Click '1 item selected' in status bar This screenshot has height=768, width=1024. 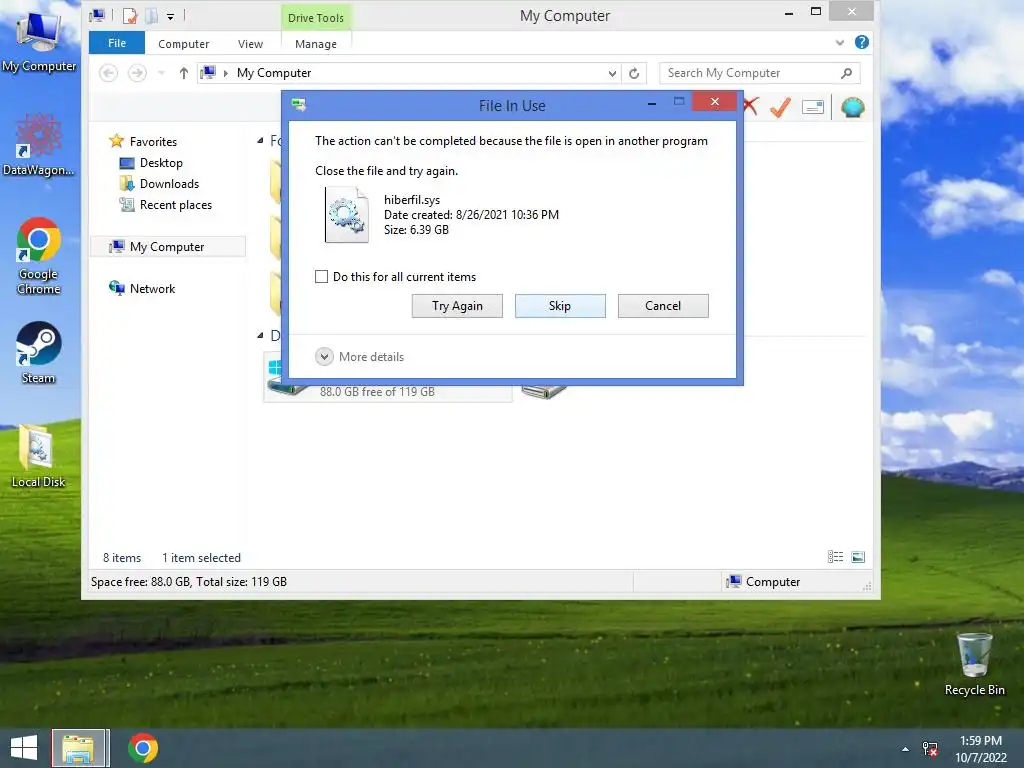tap(201, 558)
